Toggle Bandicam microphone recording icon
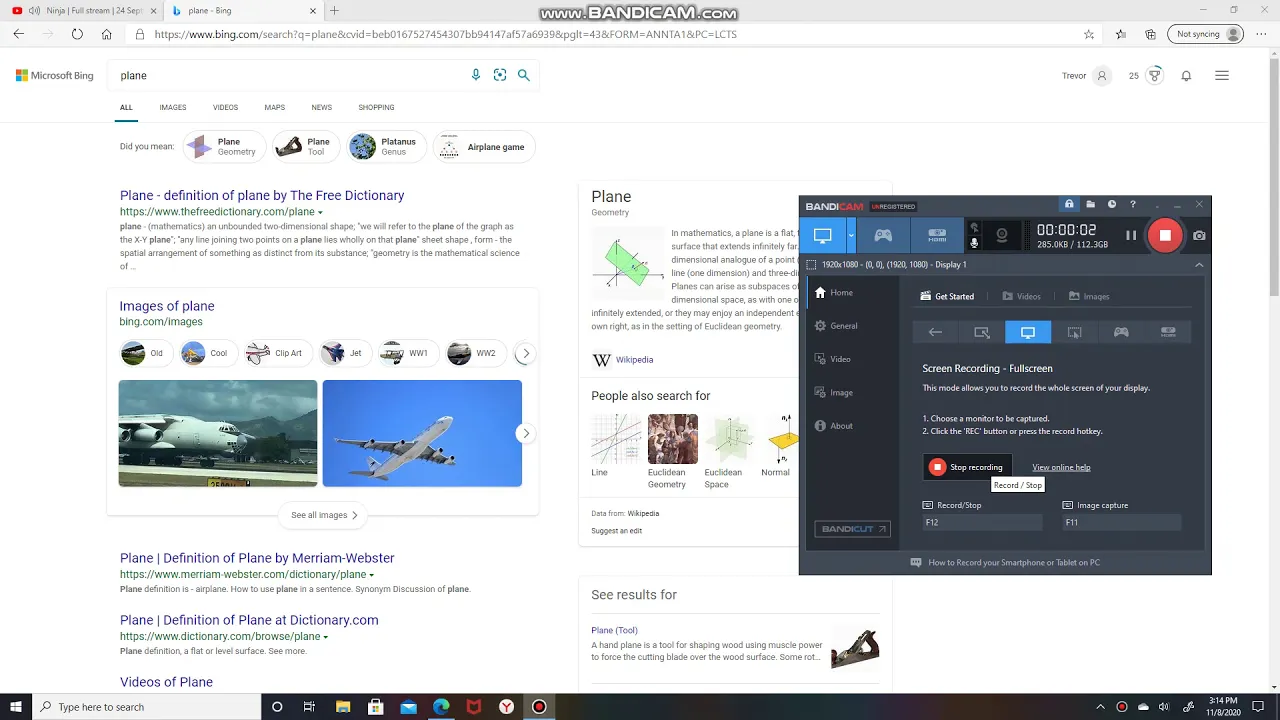 (x=974, y=243)
